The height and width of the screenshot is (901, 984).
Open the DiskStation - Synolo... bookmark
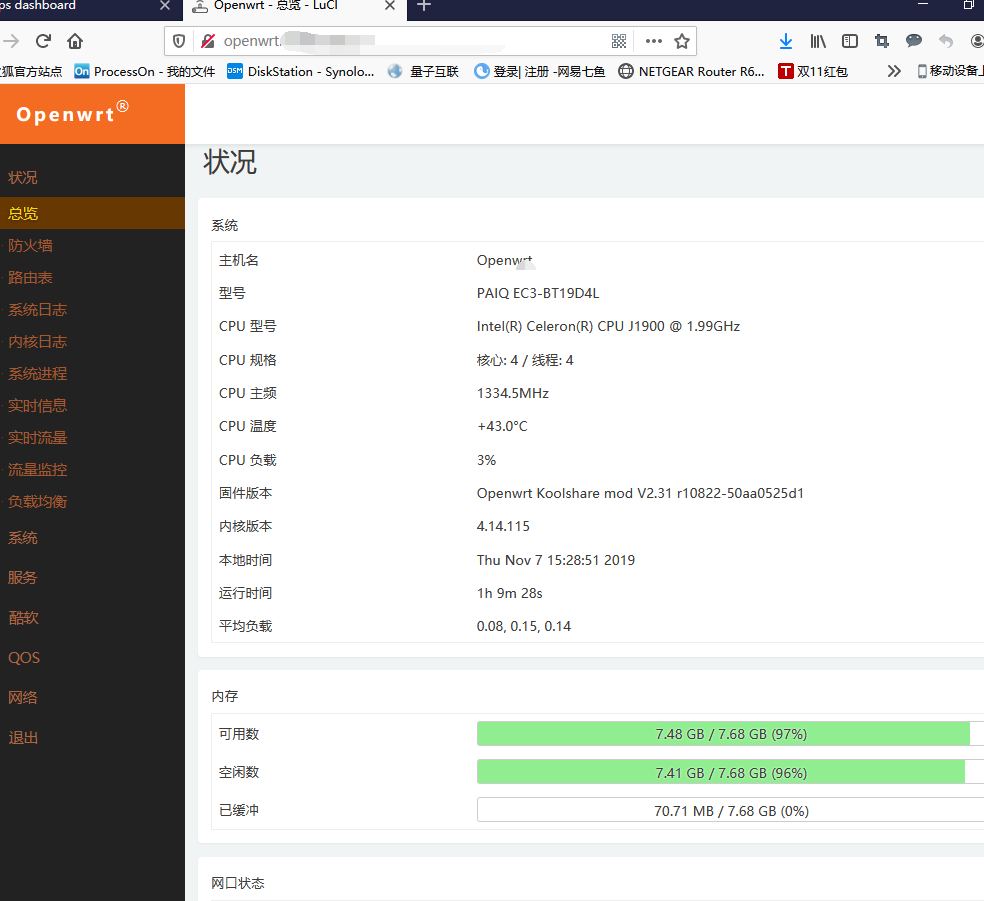[x=301, y=72]
